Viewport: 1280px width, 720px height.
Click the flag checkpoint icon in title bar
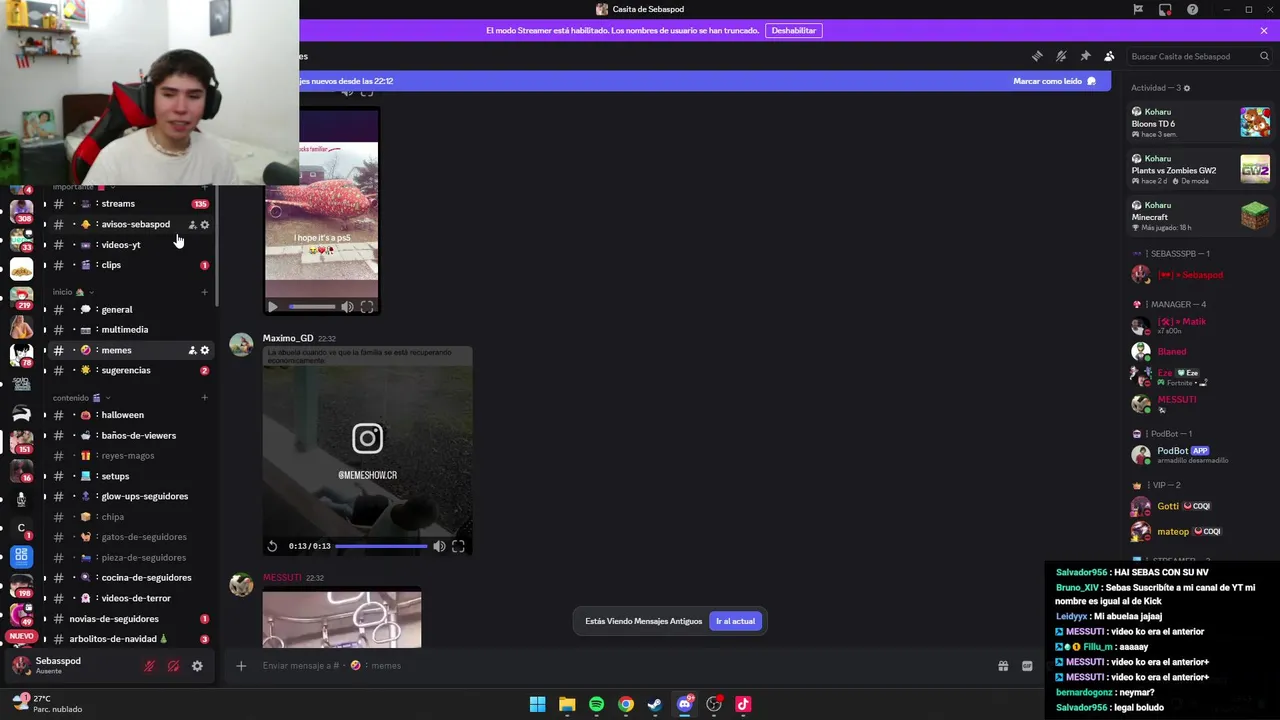coord(1138,9)
